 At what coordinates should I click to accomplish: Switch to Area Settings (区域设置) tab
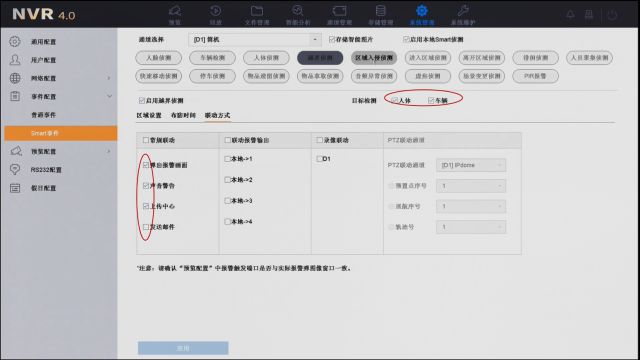pyautogui.click(x=149, y=116)
